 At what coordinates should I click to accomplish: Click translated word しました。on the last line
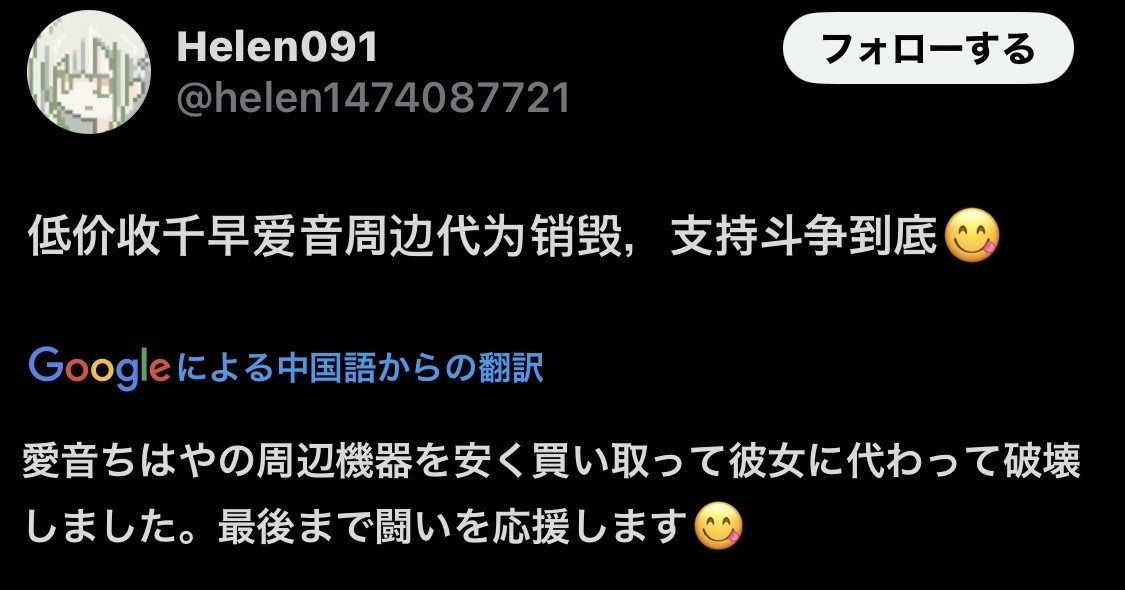tap(118, 527)
